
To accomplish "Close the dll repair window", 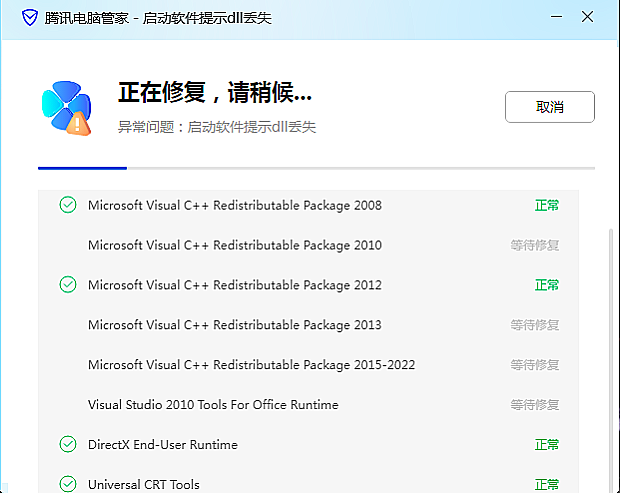I will coord(587,17).
